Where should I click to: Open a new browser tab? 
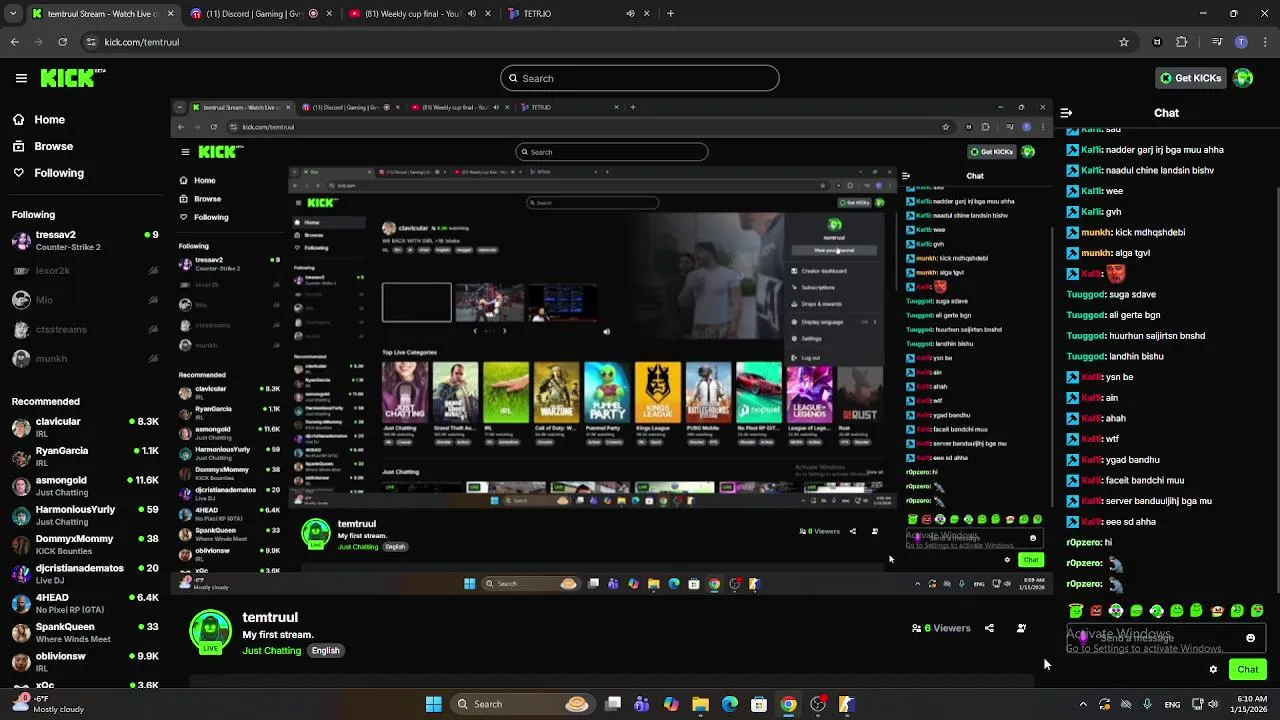coord(670,14)
